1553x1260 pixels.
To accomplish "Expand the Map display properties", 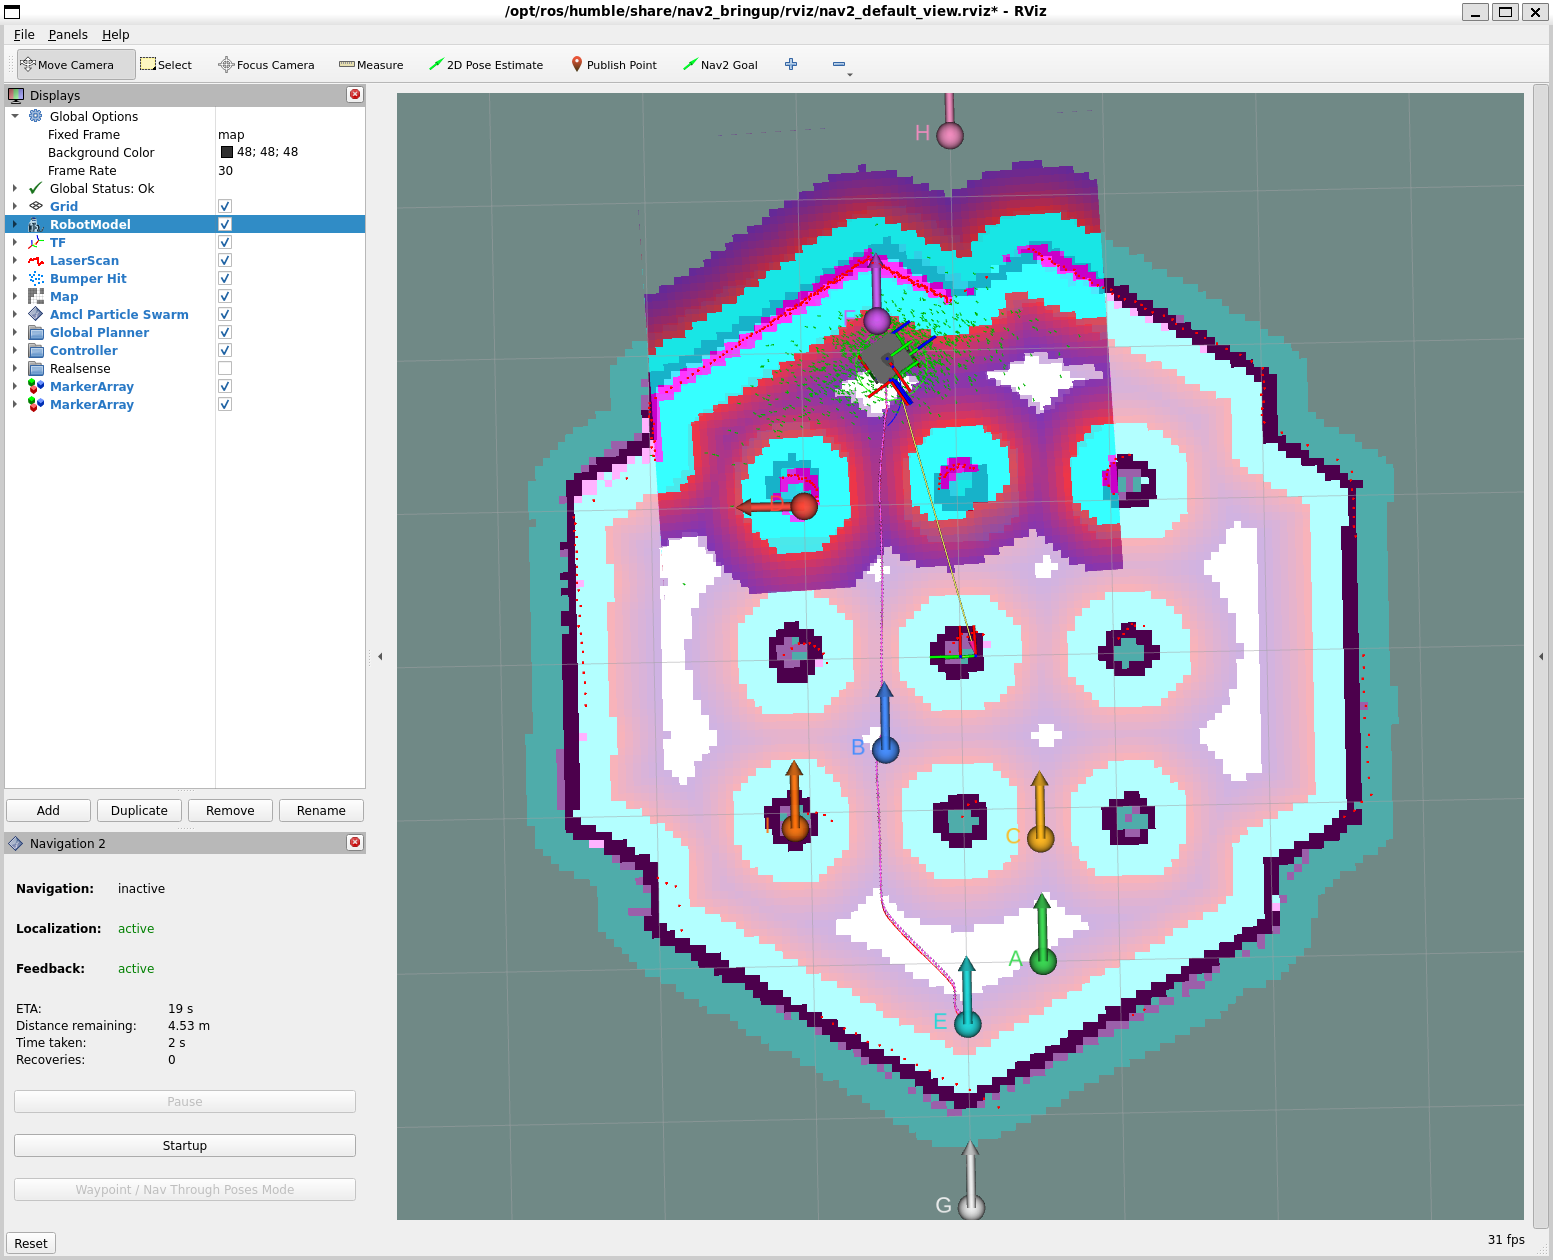I will point(15,296).
